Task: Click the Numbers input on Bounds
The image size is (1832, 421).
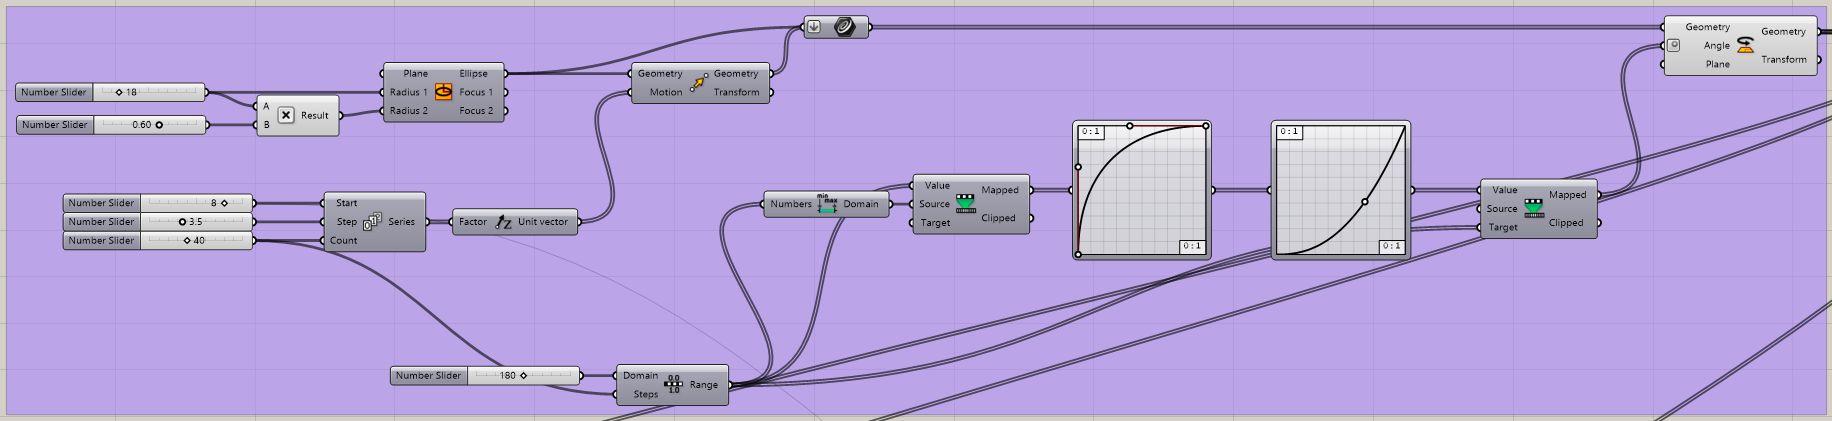Action: (x=791, y=204)
